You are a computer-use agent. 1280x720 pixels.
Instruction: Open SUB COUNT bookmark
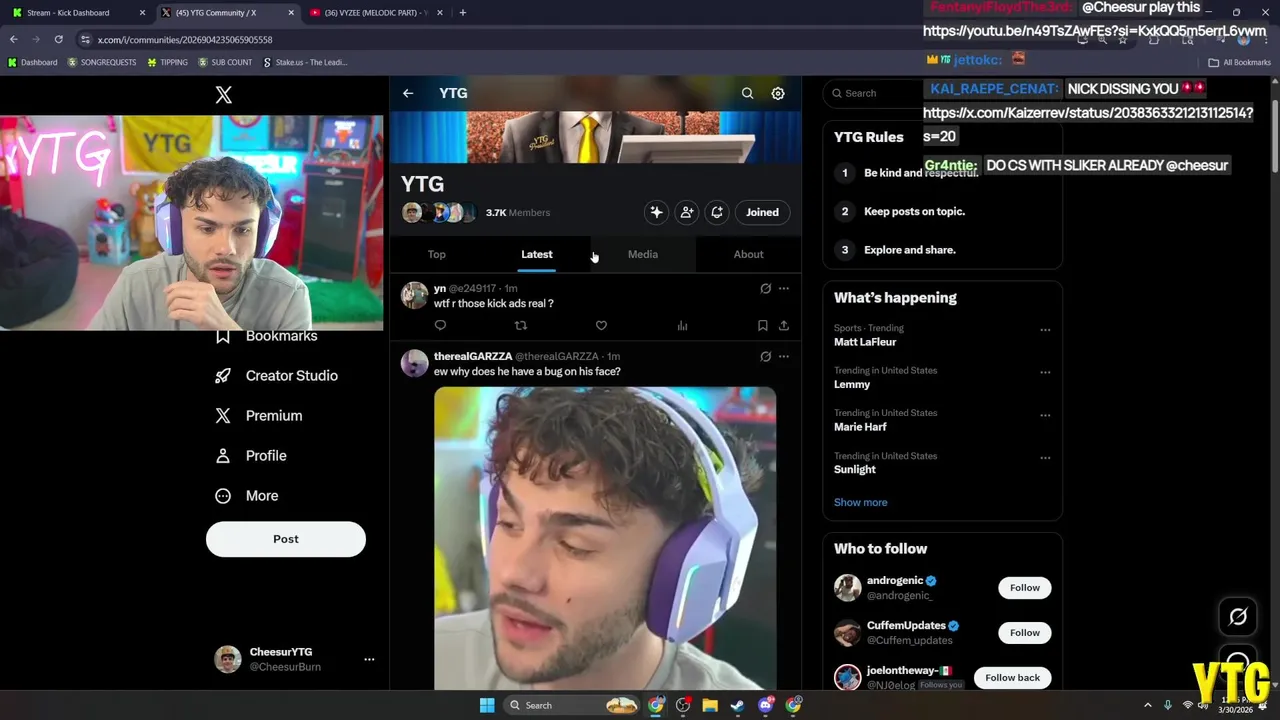[225, 62]
